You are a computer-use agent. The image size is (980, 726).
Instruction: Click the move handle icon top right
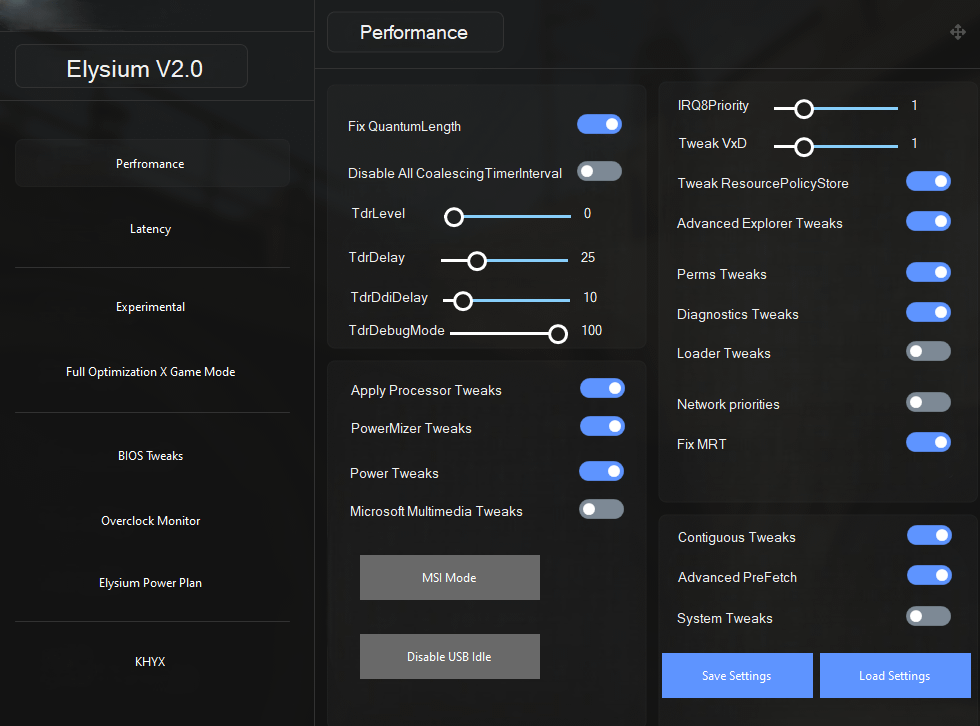tap(957, 32)
